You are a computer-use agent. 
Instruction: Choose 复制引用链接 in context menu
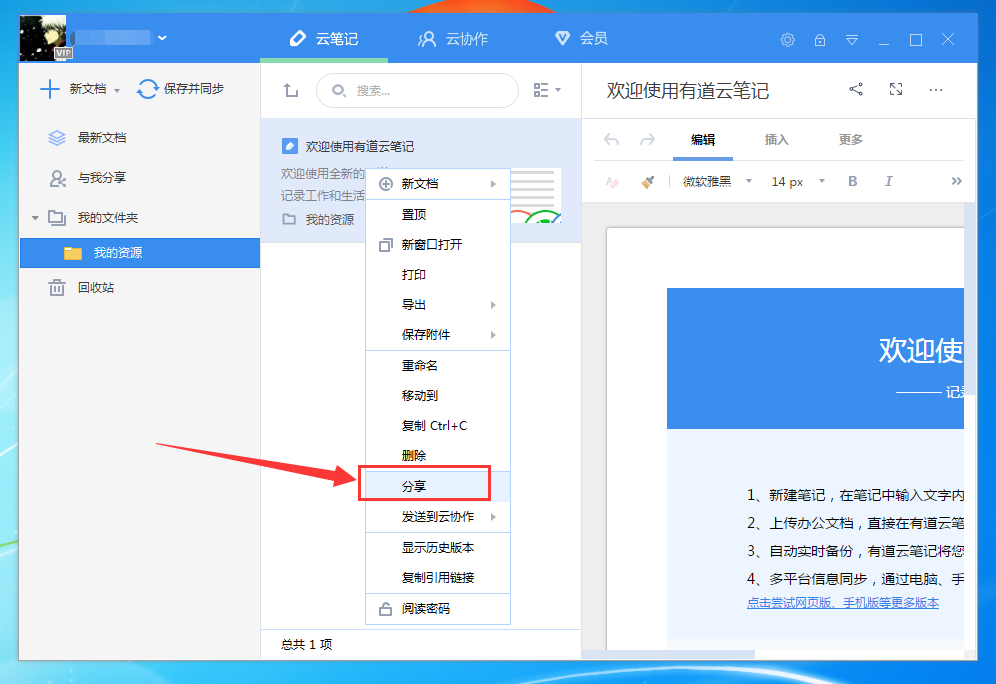438,578
